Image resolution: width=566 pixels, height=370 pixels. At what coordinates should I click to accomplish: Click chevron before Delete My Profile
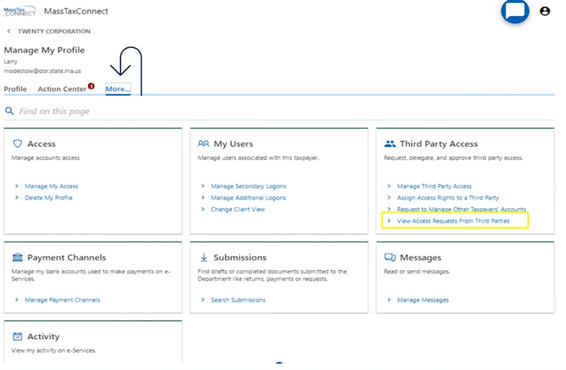[x=17, y=197]
